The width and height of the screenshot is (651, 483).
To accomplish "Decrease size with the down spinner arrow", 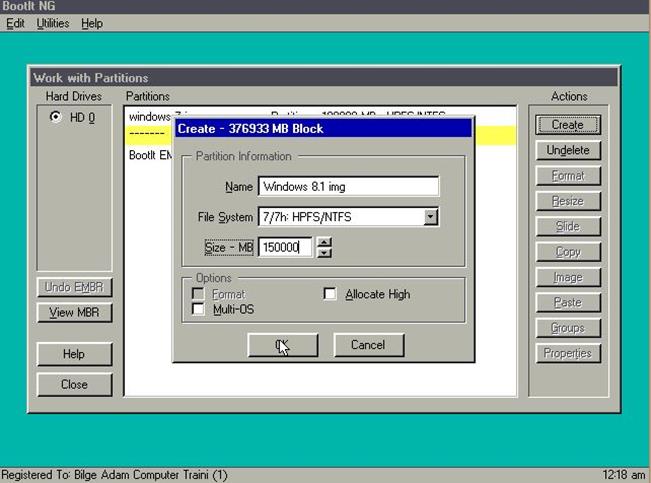I will pyautogui.click(x=324, y=253).
